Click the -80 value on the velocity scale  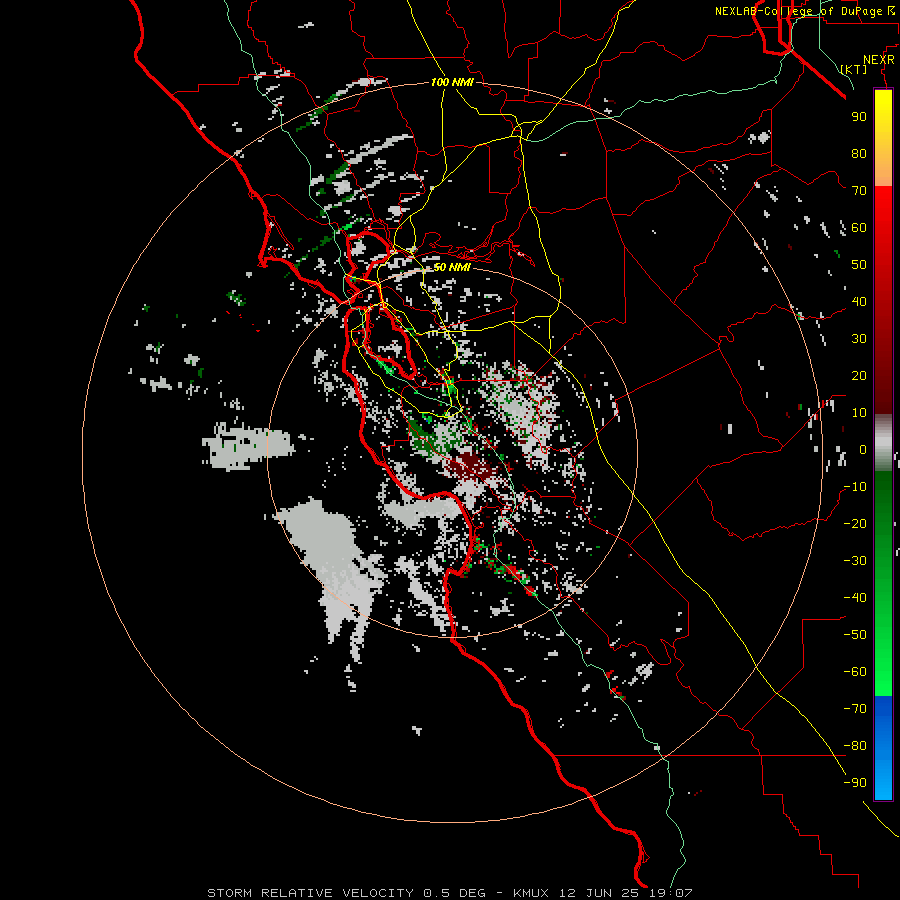coord(855,746)
